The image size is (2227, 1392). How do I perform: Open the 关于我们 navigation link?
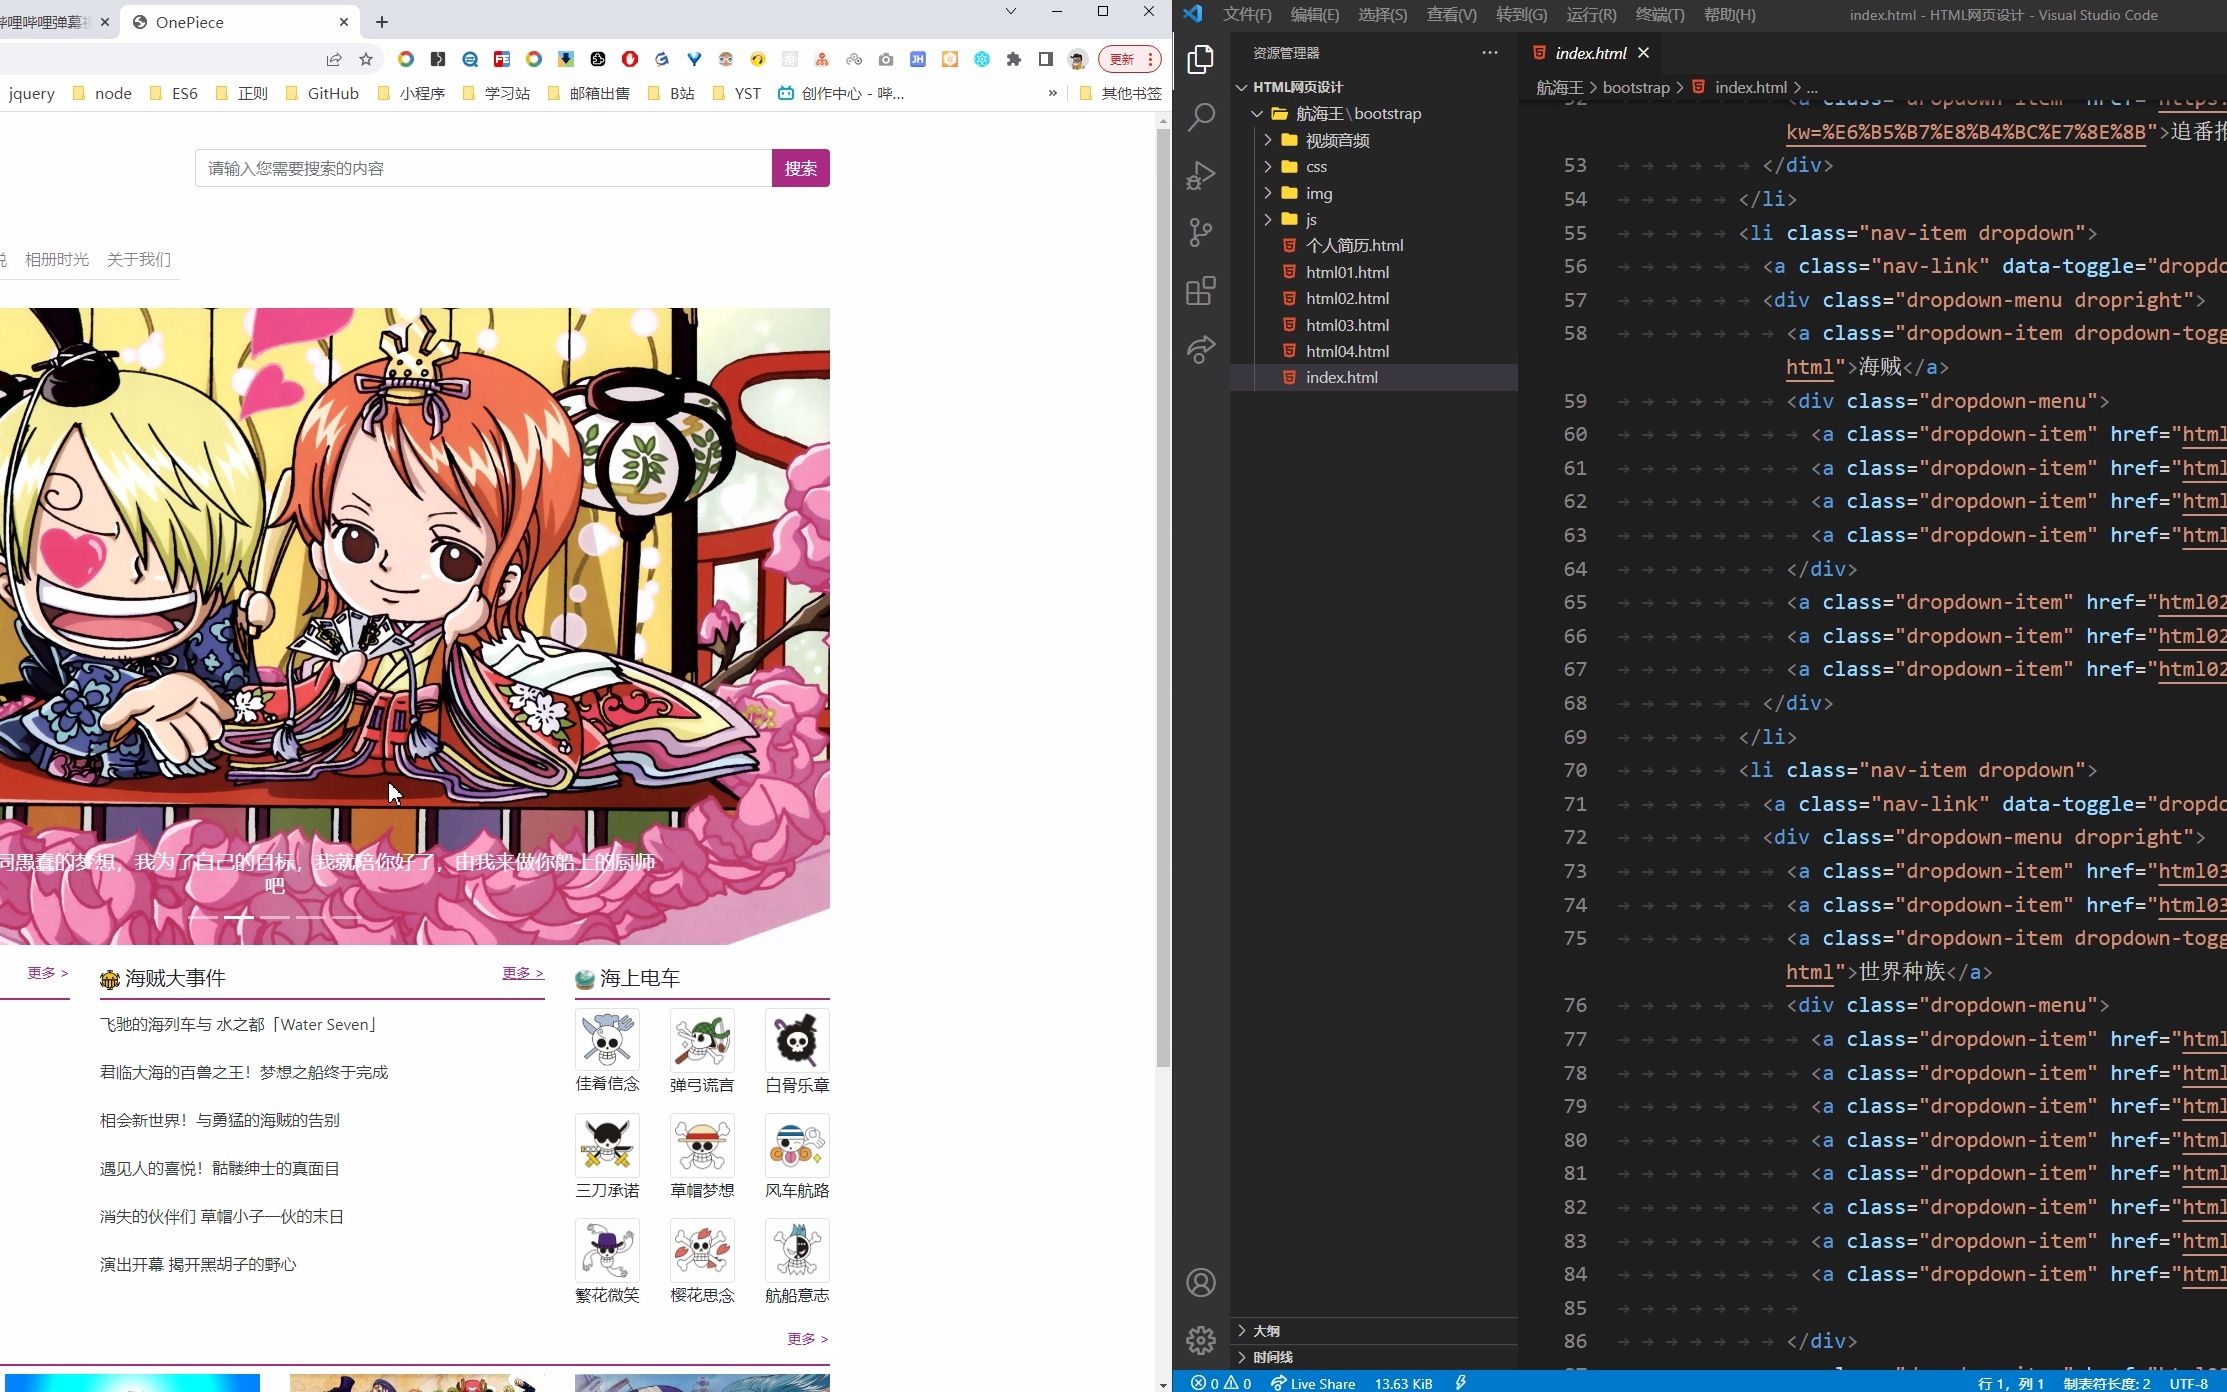coord(138,259)
